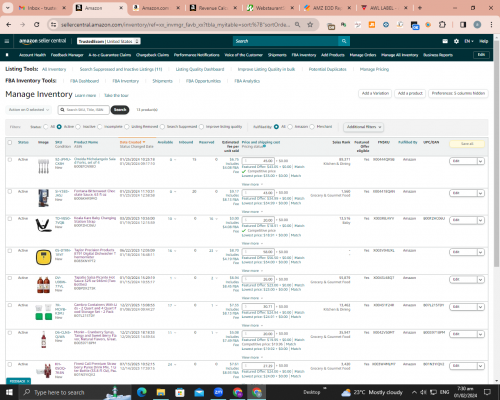This screenshot has height=400, width=500.
Task: Click the Amazon Seller Central logo
Action: coord(42,41)
